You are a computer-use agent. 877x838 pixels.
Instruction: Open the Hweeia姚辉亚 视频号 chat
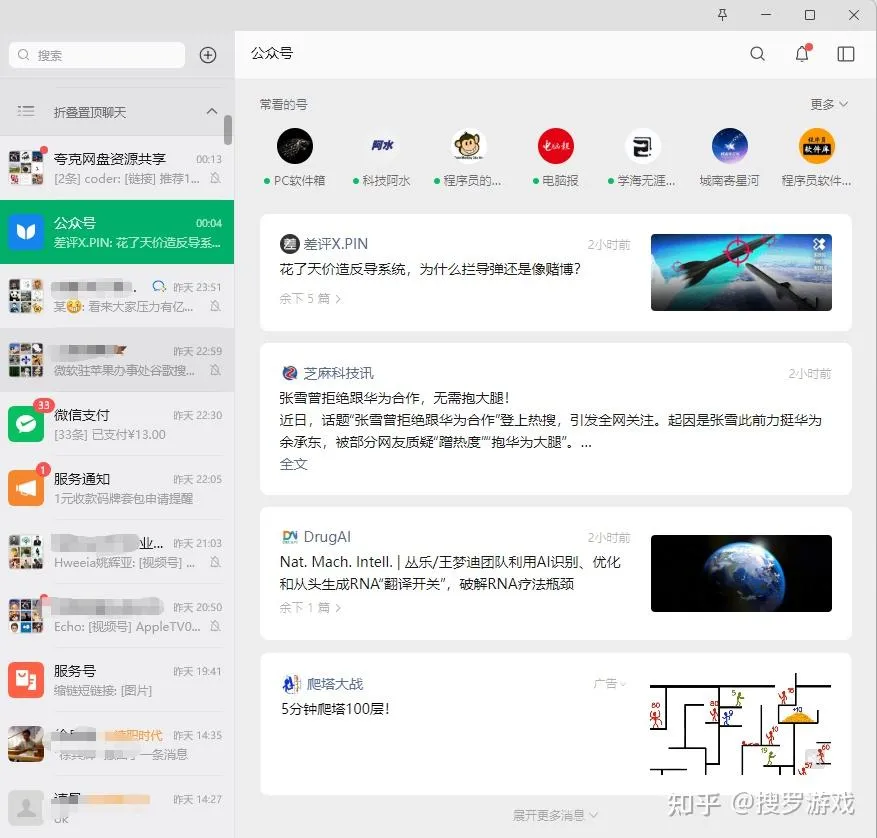point(117,552)
